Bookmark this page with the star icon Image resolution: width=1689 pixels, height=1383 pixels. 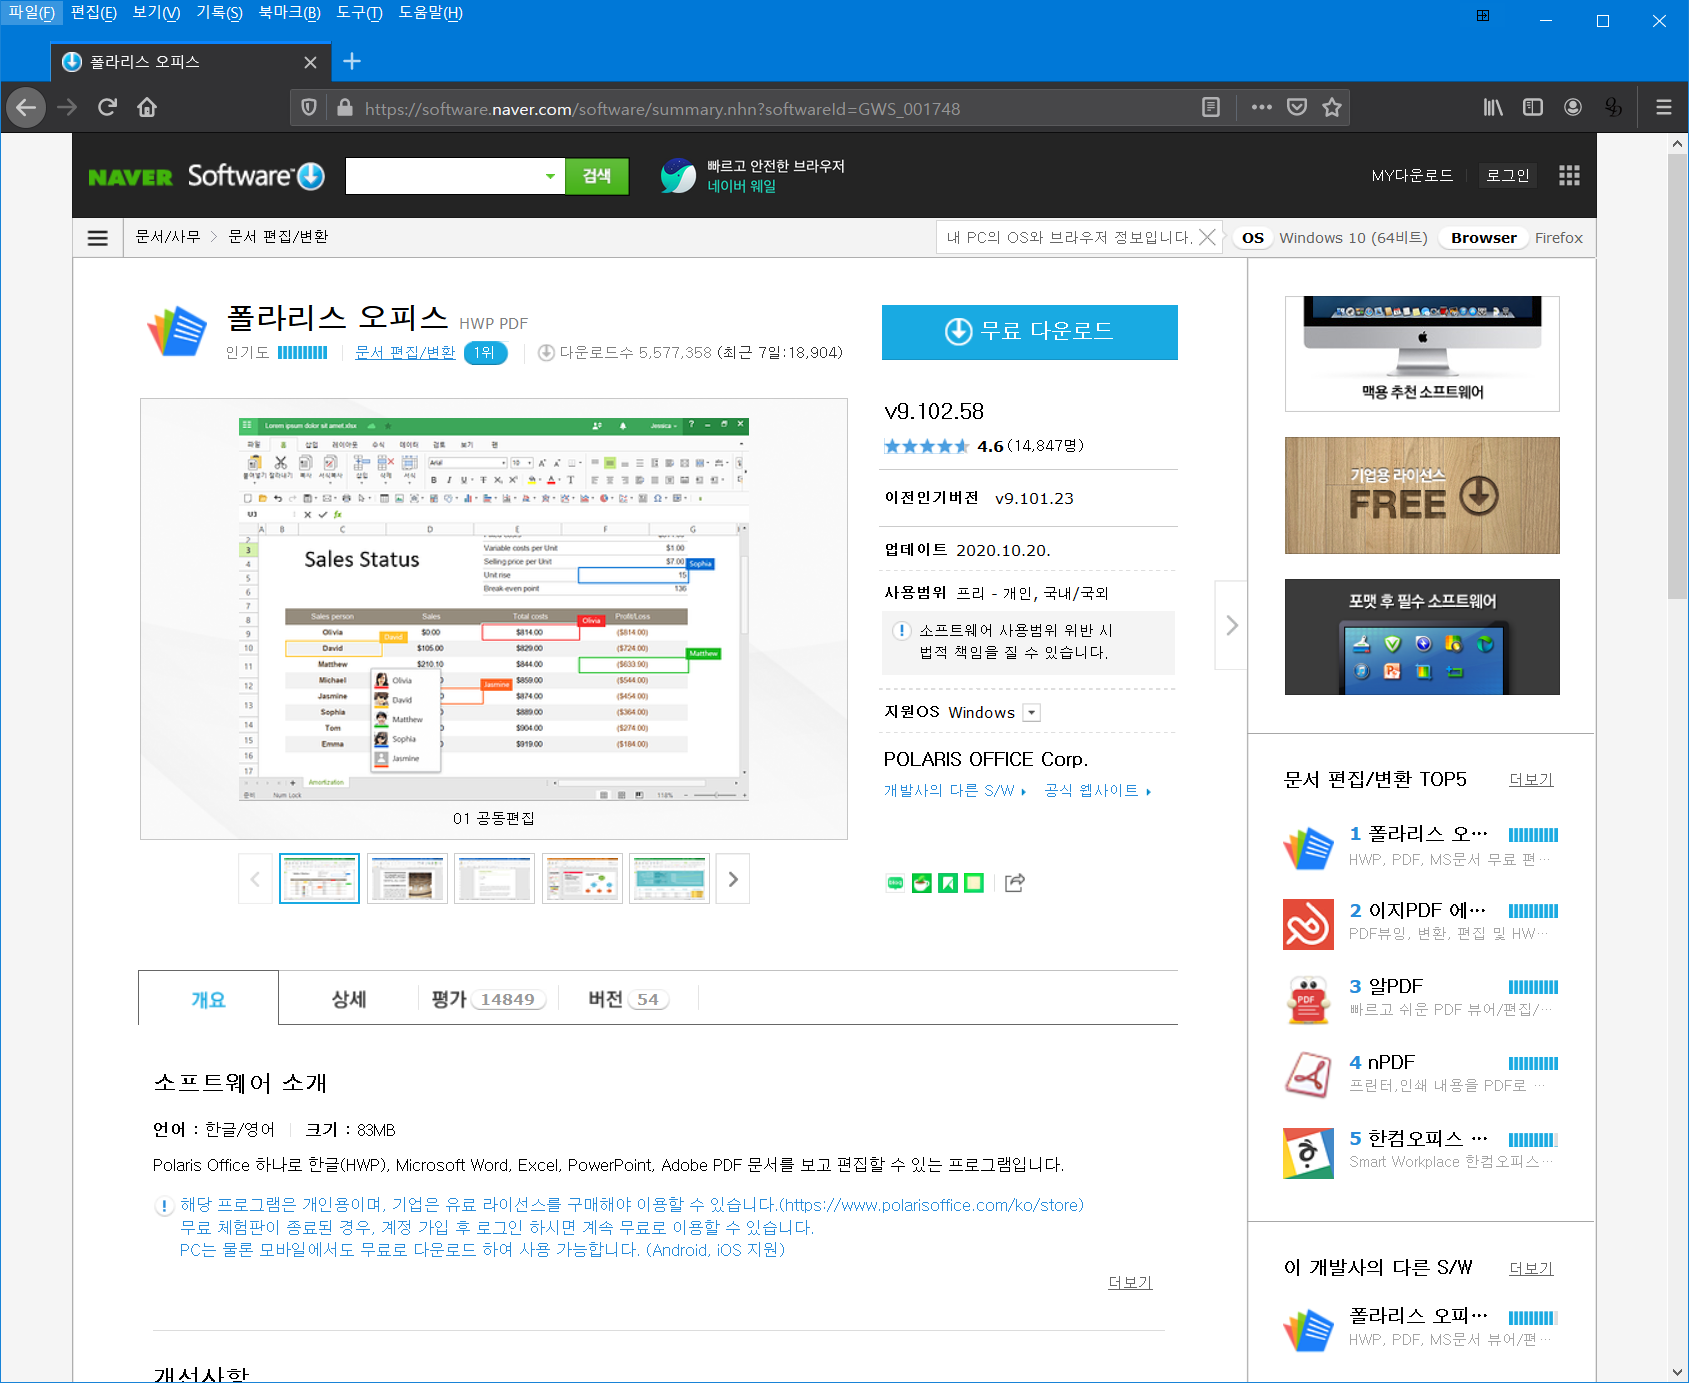click(1332, 107)
